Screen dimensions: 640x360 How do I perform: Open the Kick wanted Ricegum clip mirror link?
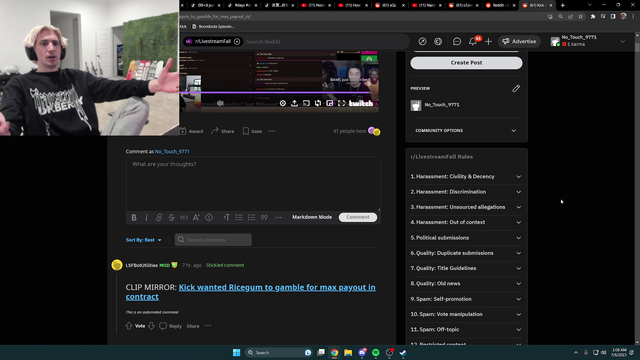[x=251, y=292]
